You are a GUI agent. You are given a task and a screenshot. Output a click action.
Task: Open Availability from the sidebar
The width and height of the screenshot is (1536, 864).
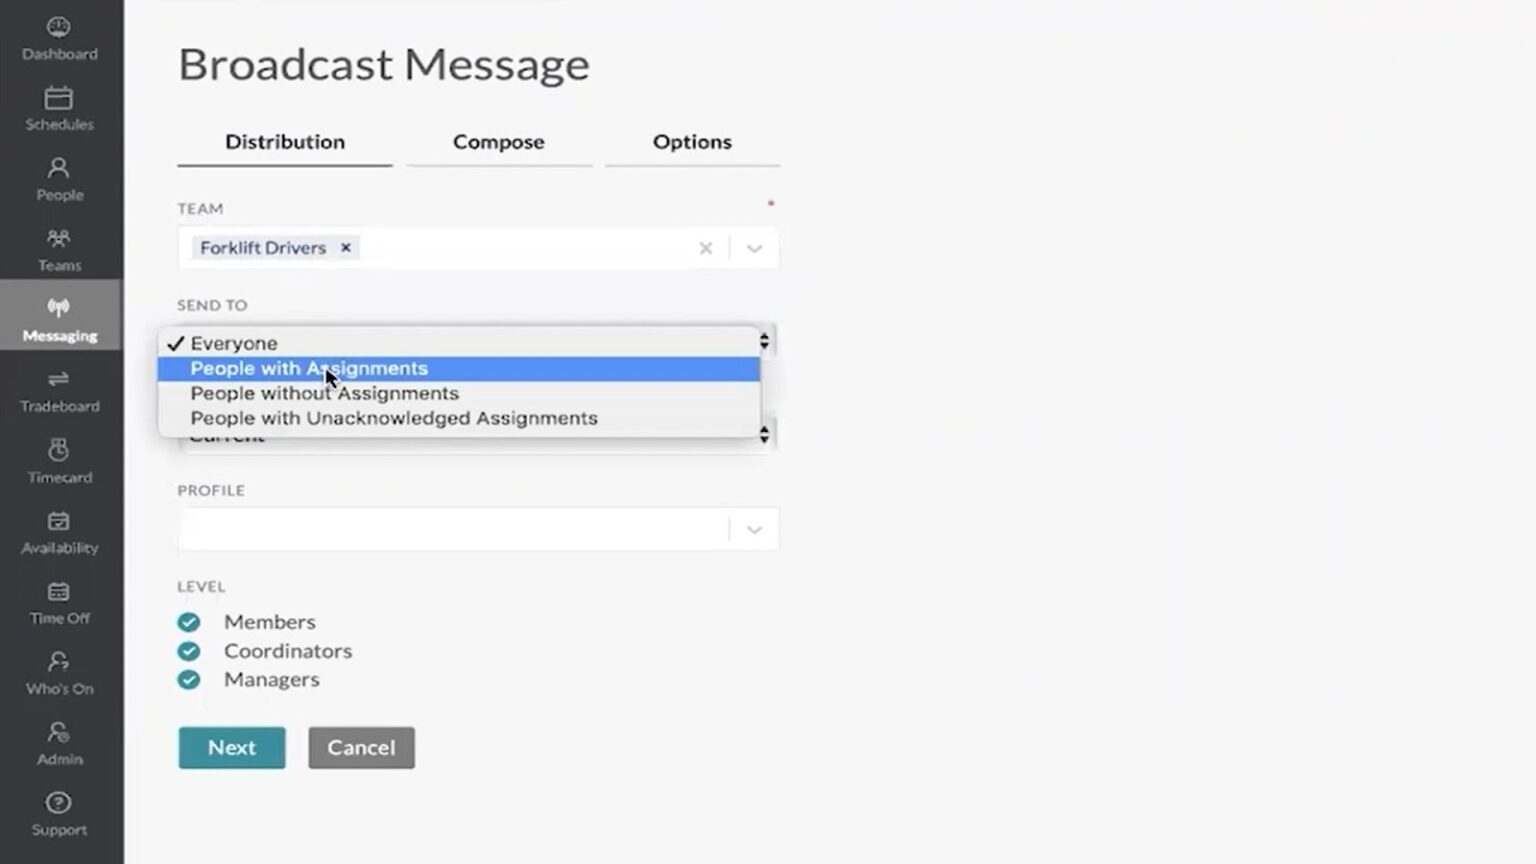pyautogui.click(x=59, y=522)
